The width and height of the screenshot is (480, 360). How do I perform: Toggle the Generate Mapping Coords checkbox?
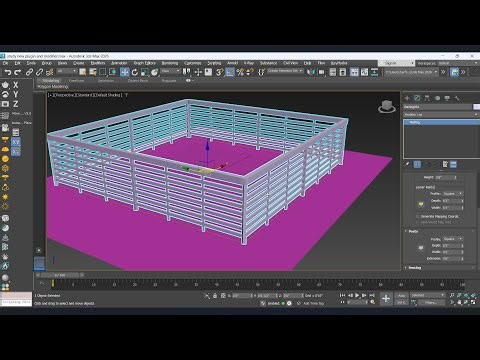click(417, 216)
